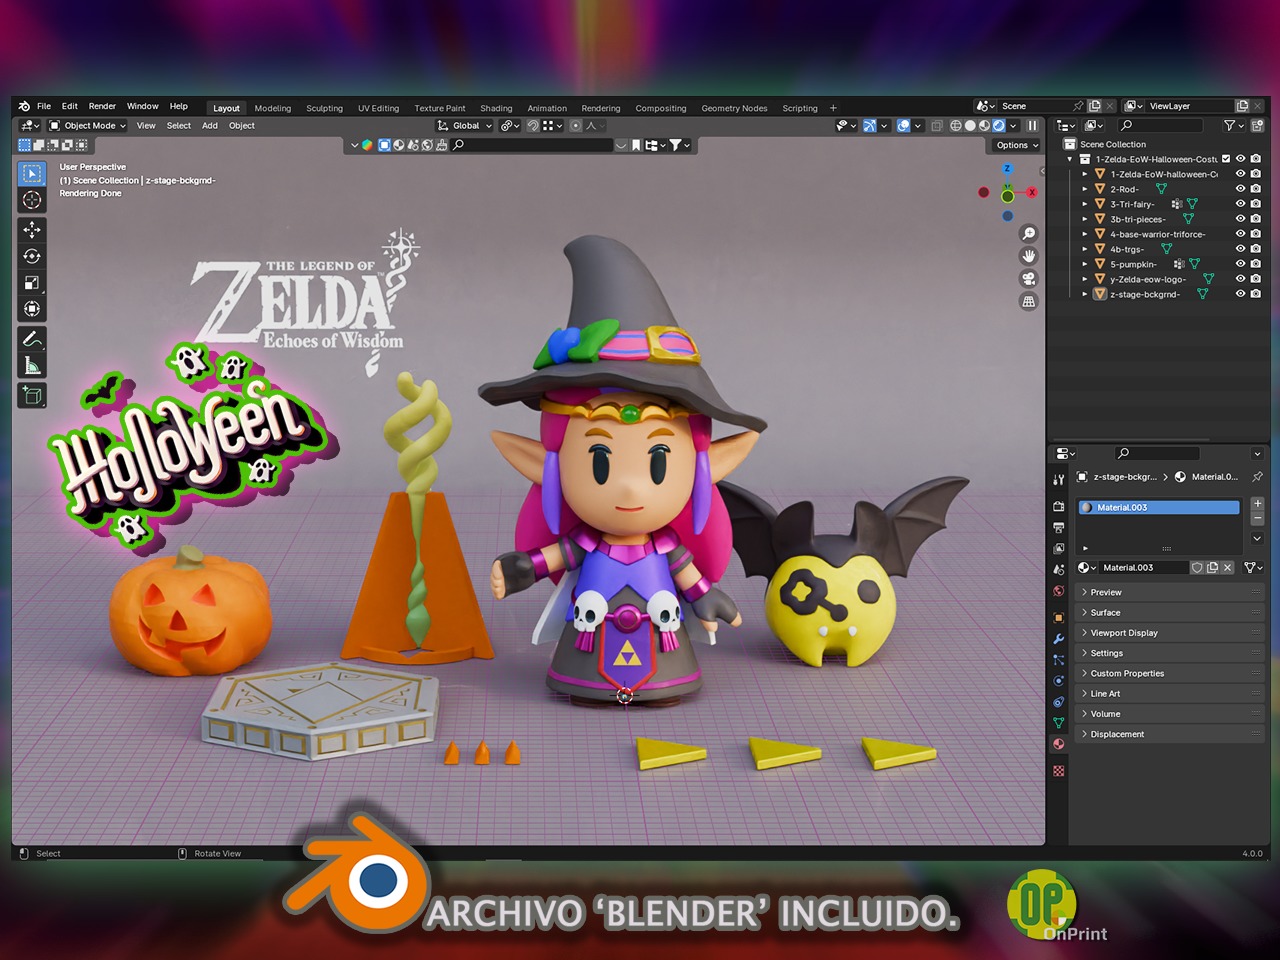Enable proportional editing toggle
The height and width of the screenshot is (960, 1280).
point(576,126)
